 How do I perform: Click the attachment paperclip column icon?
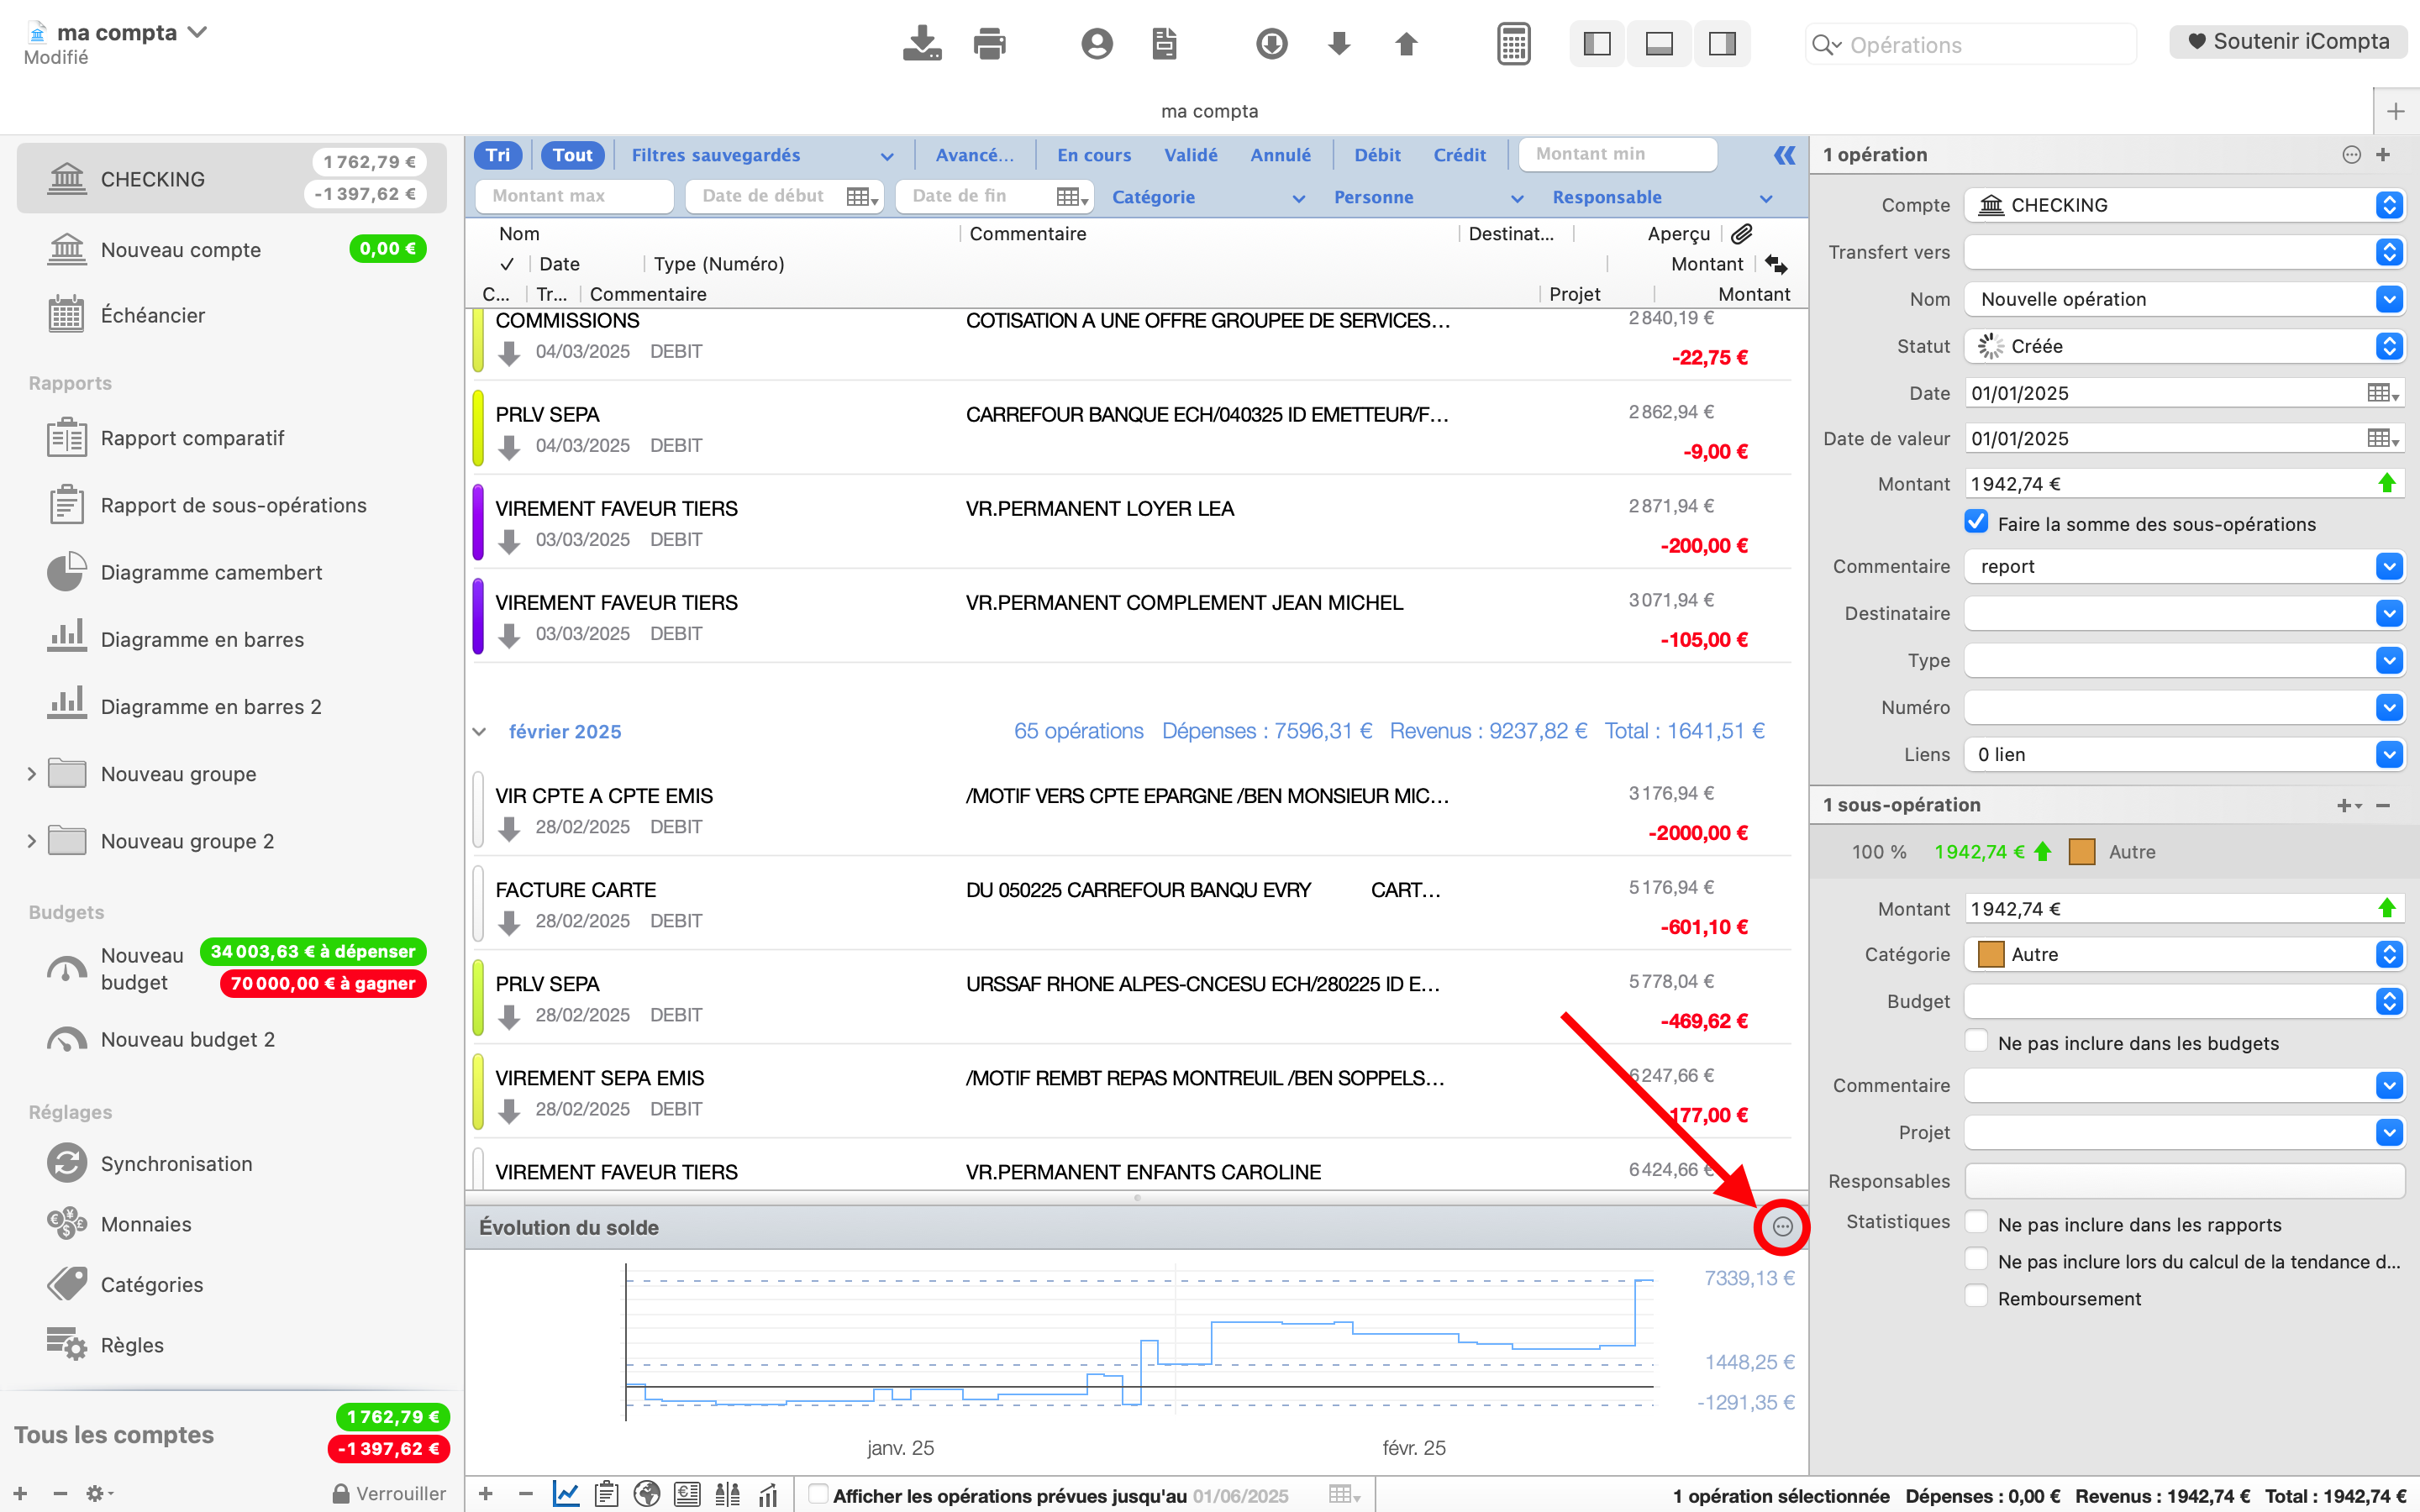pos(1742,234)
